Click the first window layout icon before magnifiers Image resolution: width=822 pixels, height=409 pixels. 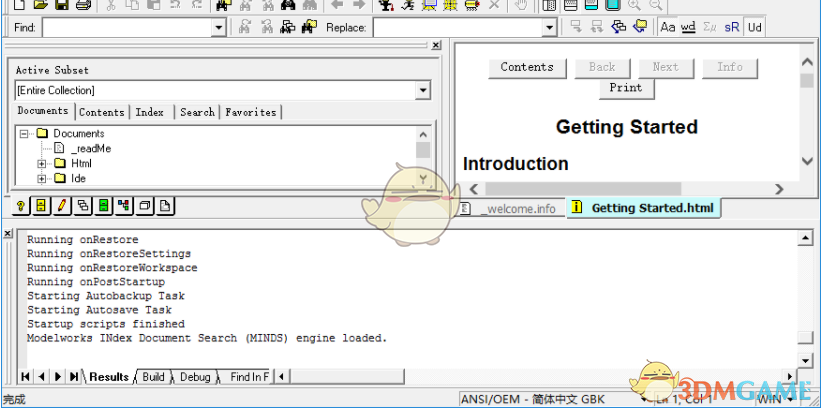pos(549,5)
